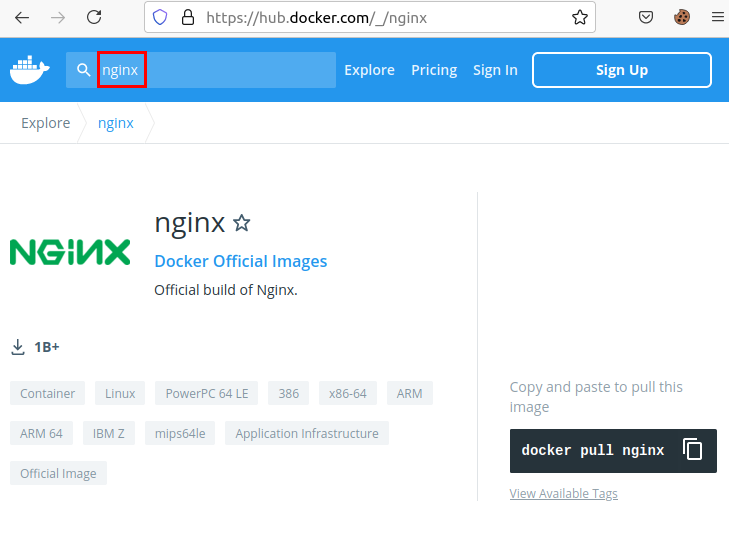
Task: Select the ARM 64 tag
Action: 41,433
